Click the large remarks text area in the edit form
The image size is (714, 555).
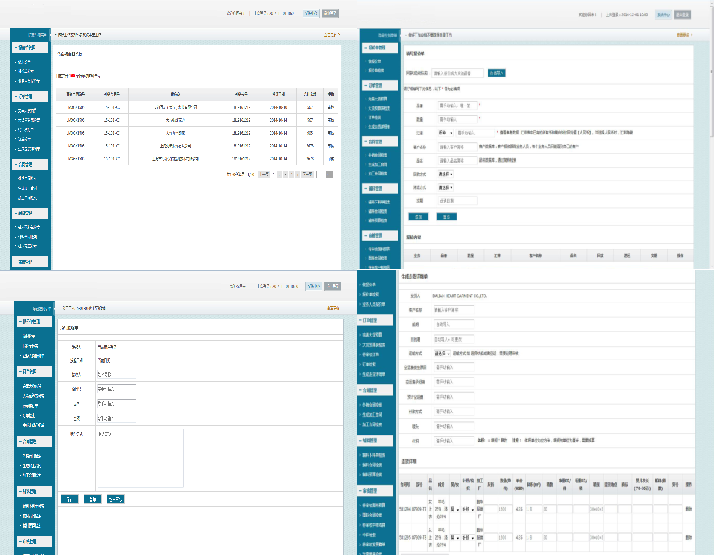click(139, 458)
